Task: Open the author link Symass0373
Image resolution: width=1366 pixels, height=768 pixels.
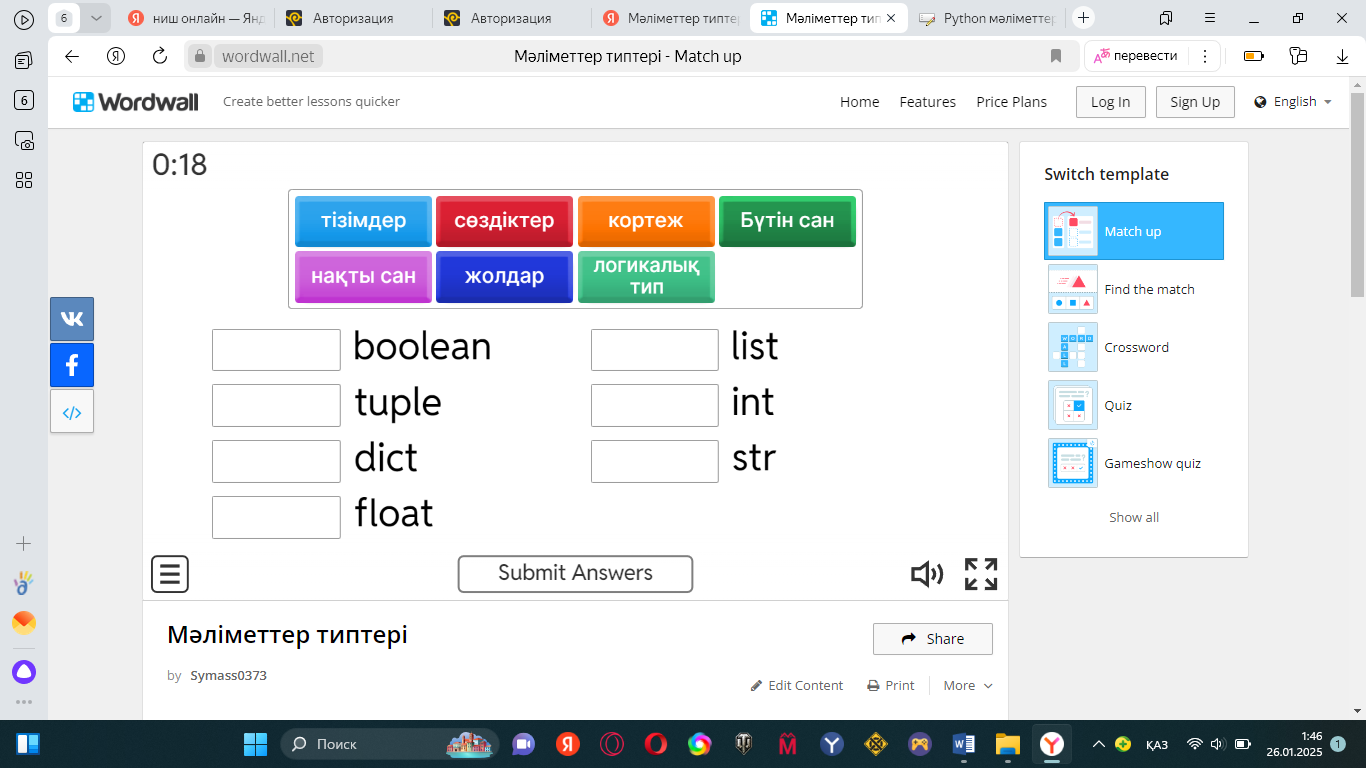Action: [229, 676]
